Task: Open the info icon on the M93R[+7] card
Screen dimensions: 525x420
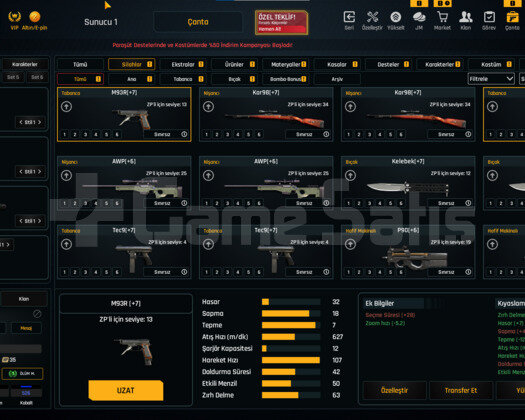Action: [184, 134]
